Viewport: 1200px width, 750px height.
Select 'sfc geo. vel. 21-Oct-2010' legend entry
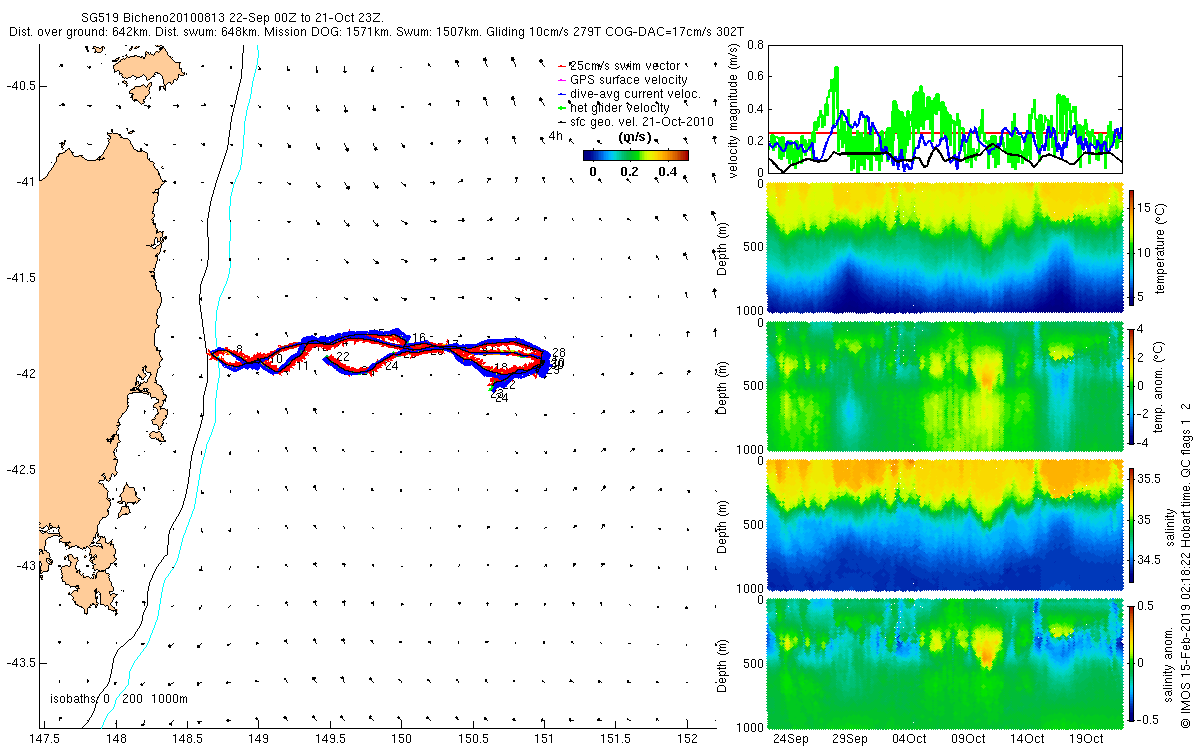[x=635, y=121]
